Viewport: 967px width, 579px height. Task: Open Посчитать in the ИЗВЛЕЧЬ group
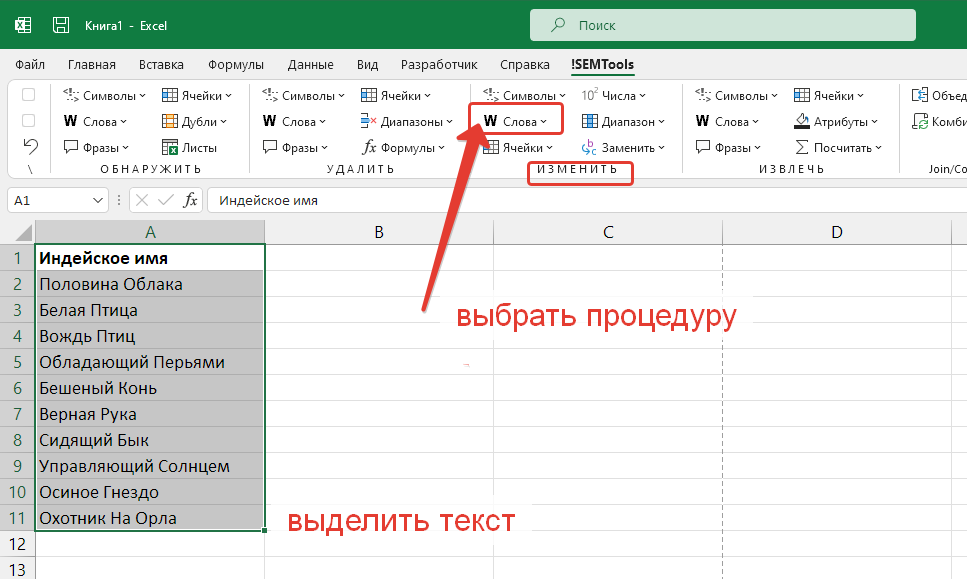838,147
